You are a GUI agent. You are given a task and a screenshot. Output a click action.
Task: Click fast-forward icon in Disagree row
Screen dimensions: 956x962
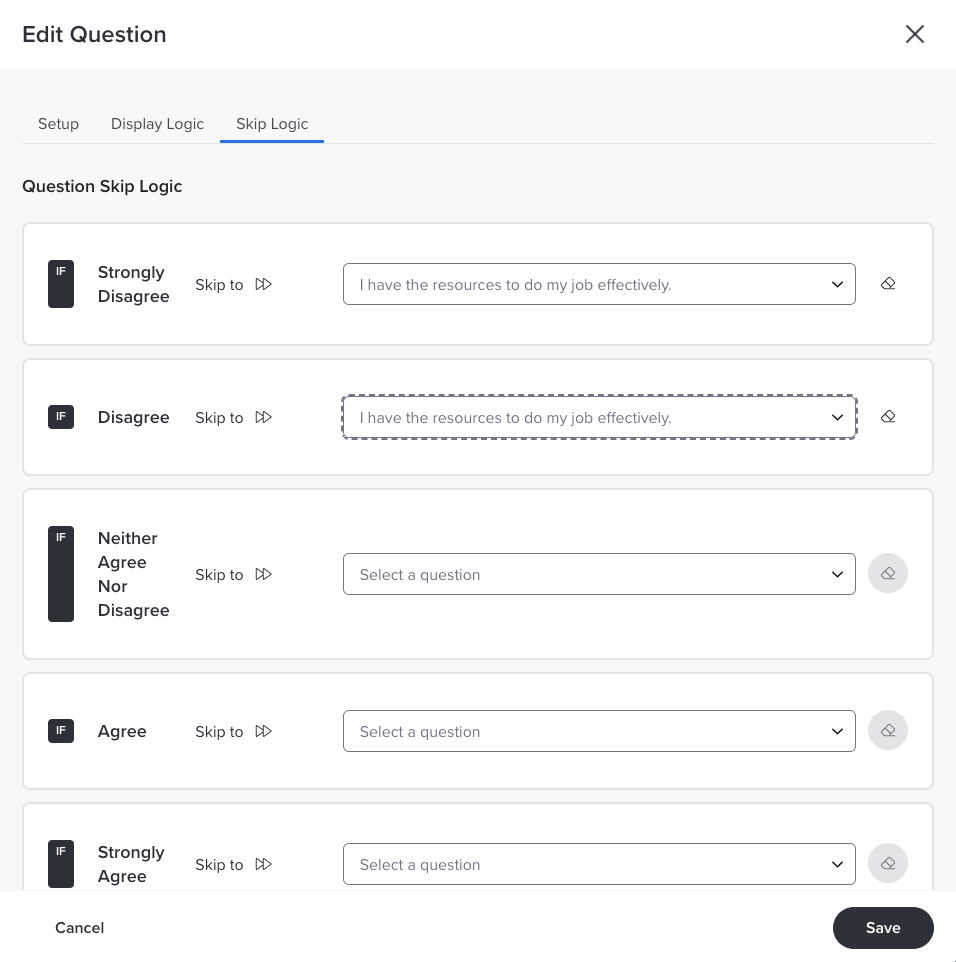263,417
